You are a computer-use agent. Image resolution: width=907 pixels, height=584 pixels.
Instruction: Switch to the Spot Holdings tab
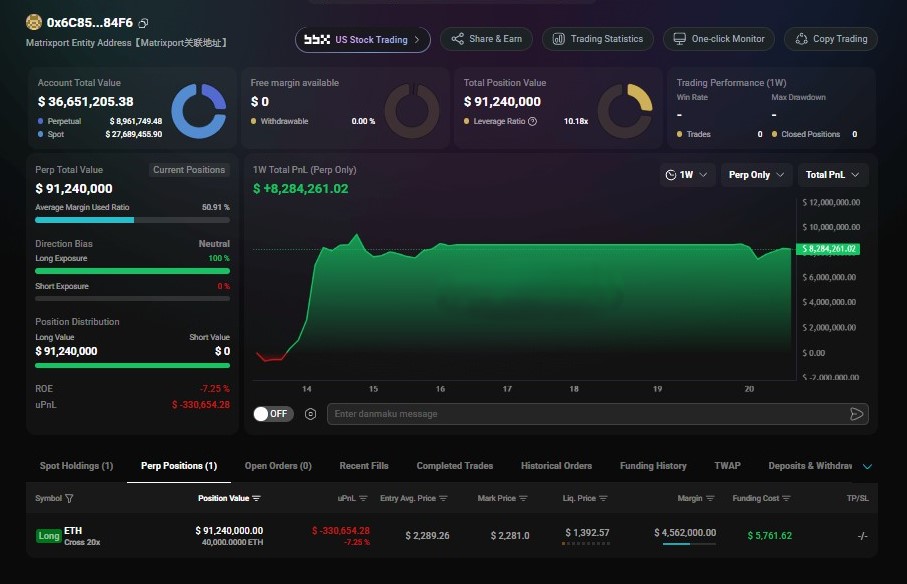point(76,466)
